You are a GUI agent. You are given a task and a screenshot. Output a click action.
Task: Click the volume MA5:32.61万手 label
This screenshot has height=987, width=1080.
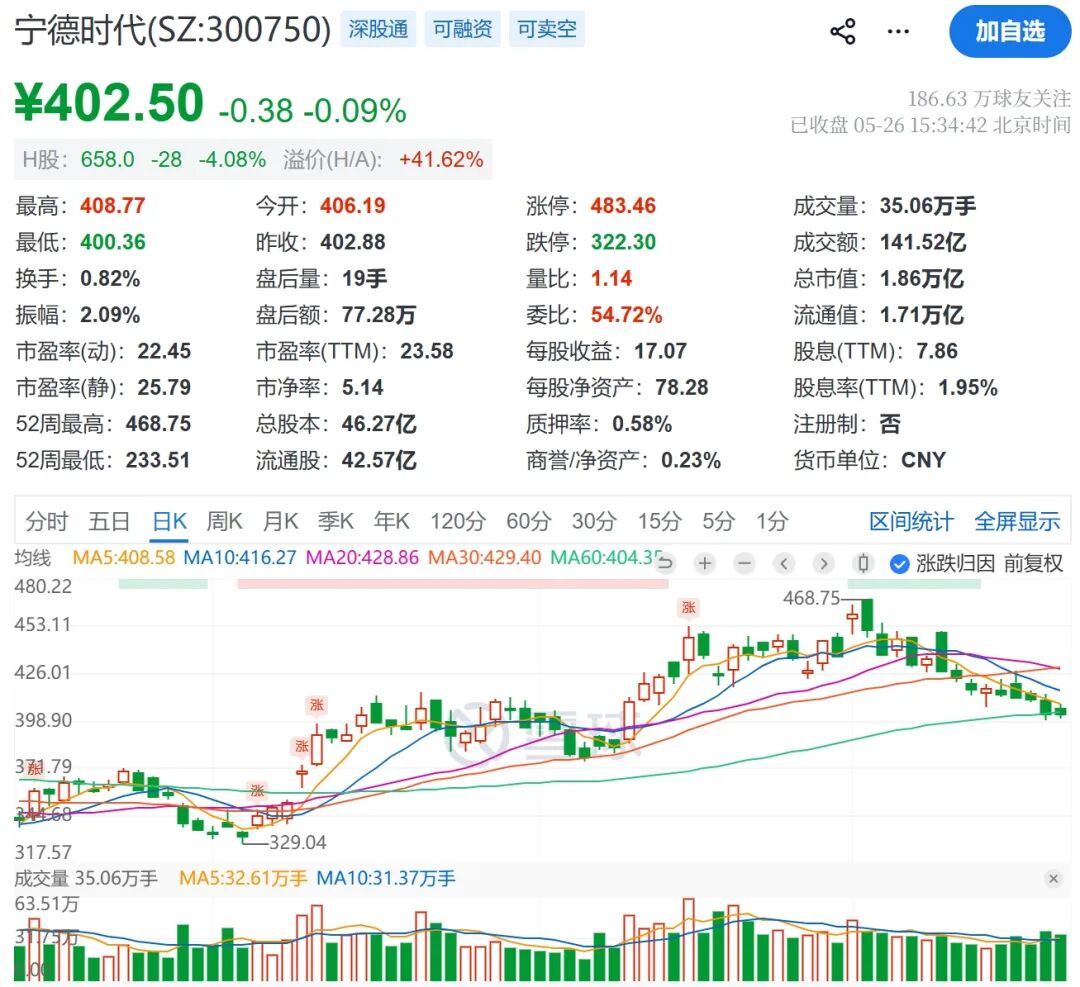(x=243, y=878)
